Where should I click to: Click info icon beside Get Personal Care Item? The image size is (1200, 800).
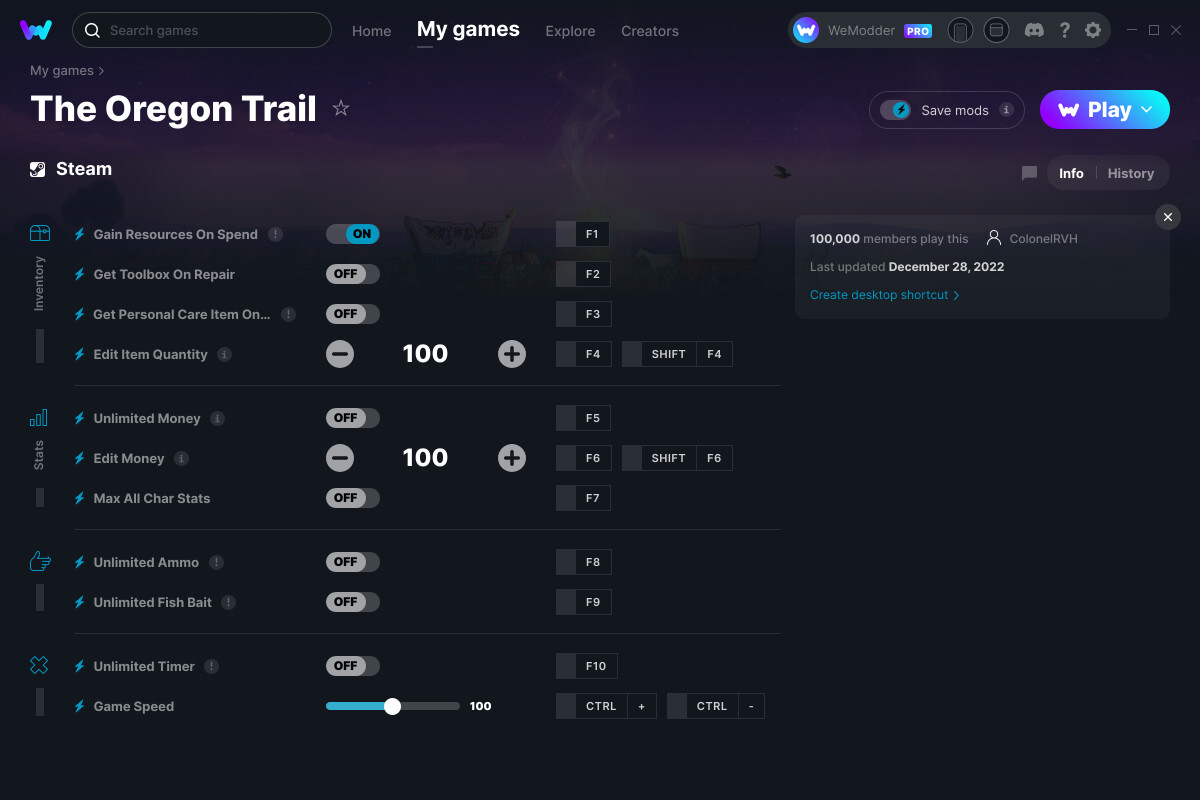(x=288, y=314)
